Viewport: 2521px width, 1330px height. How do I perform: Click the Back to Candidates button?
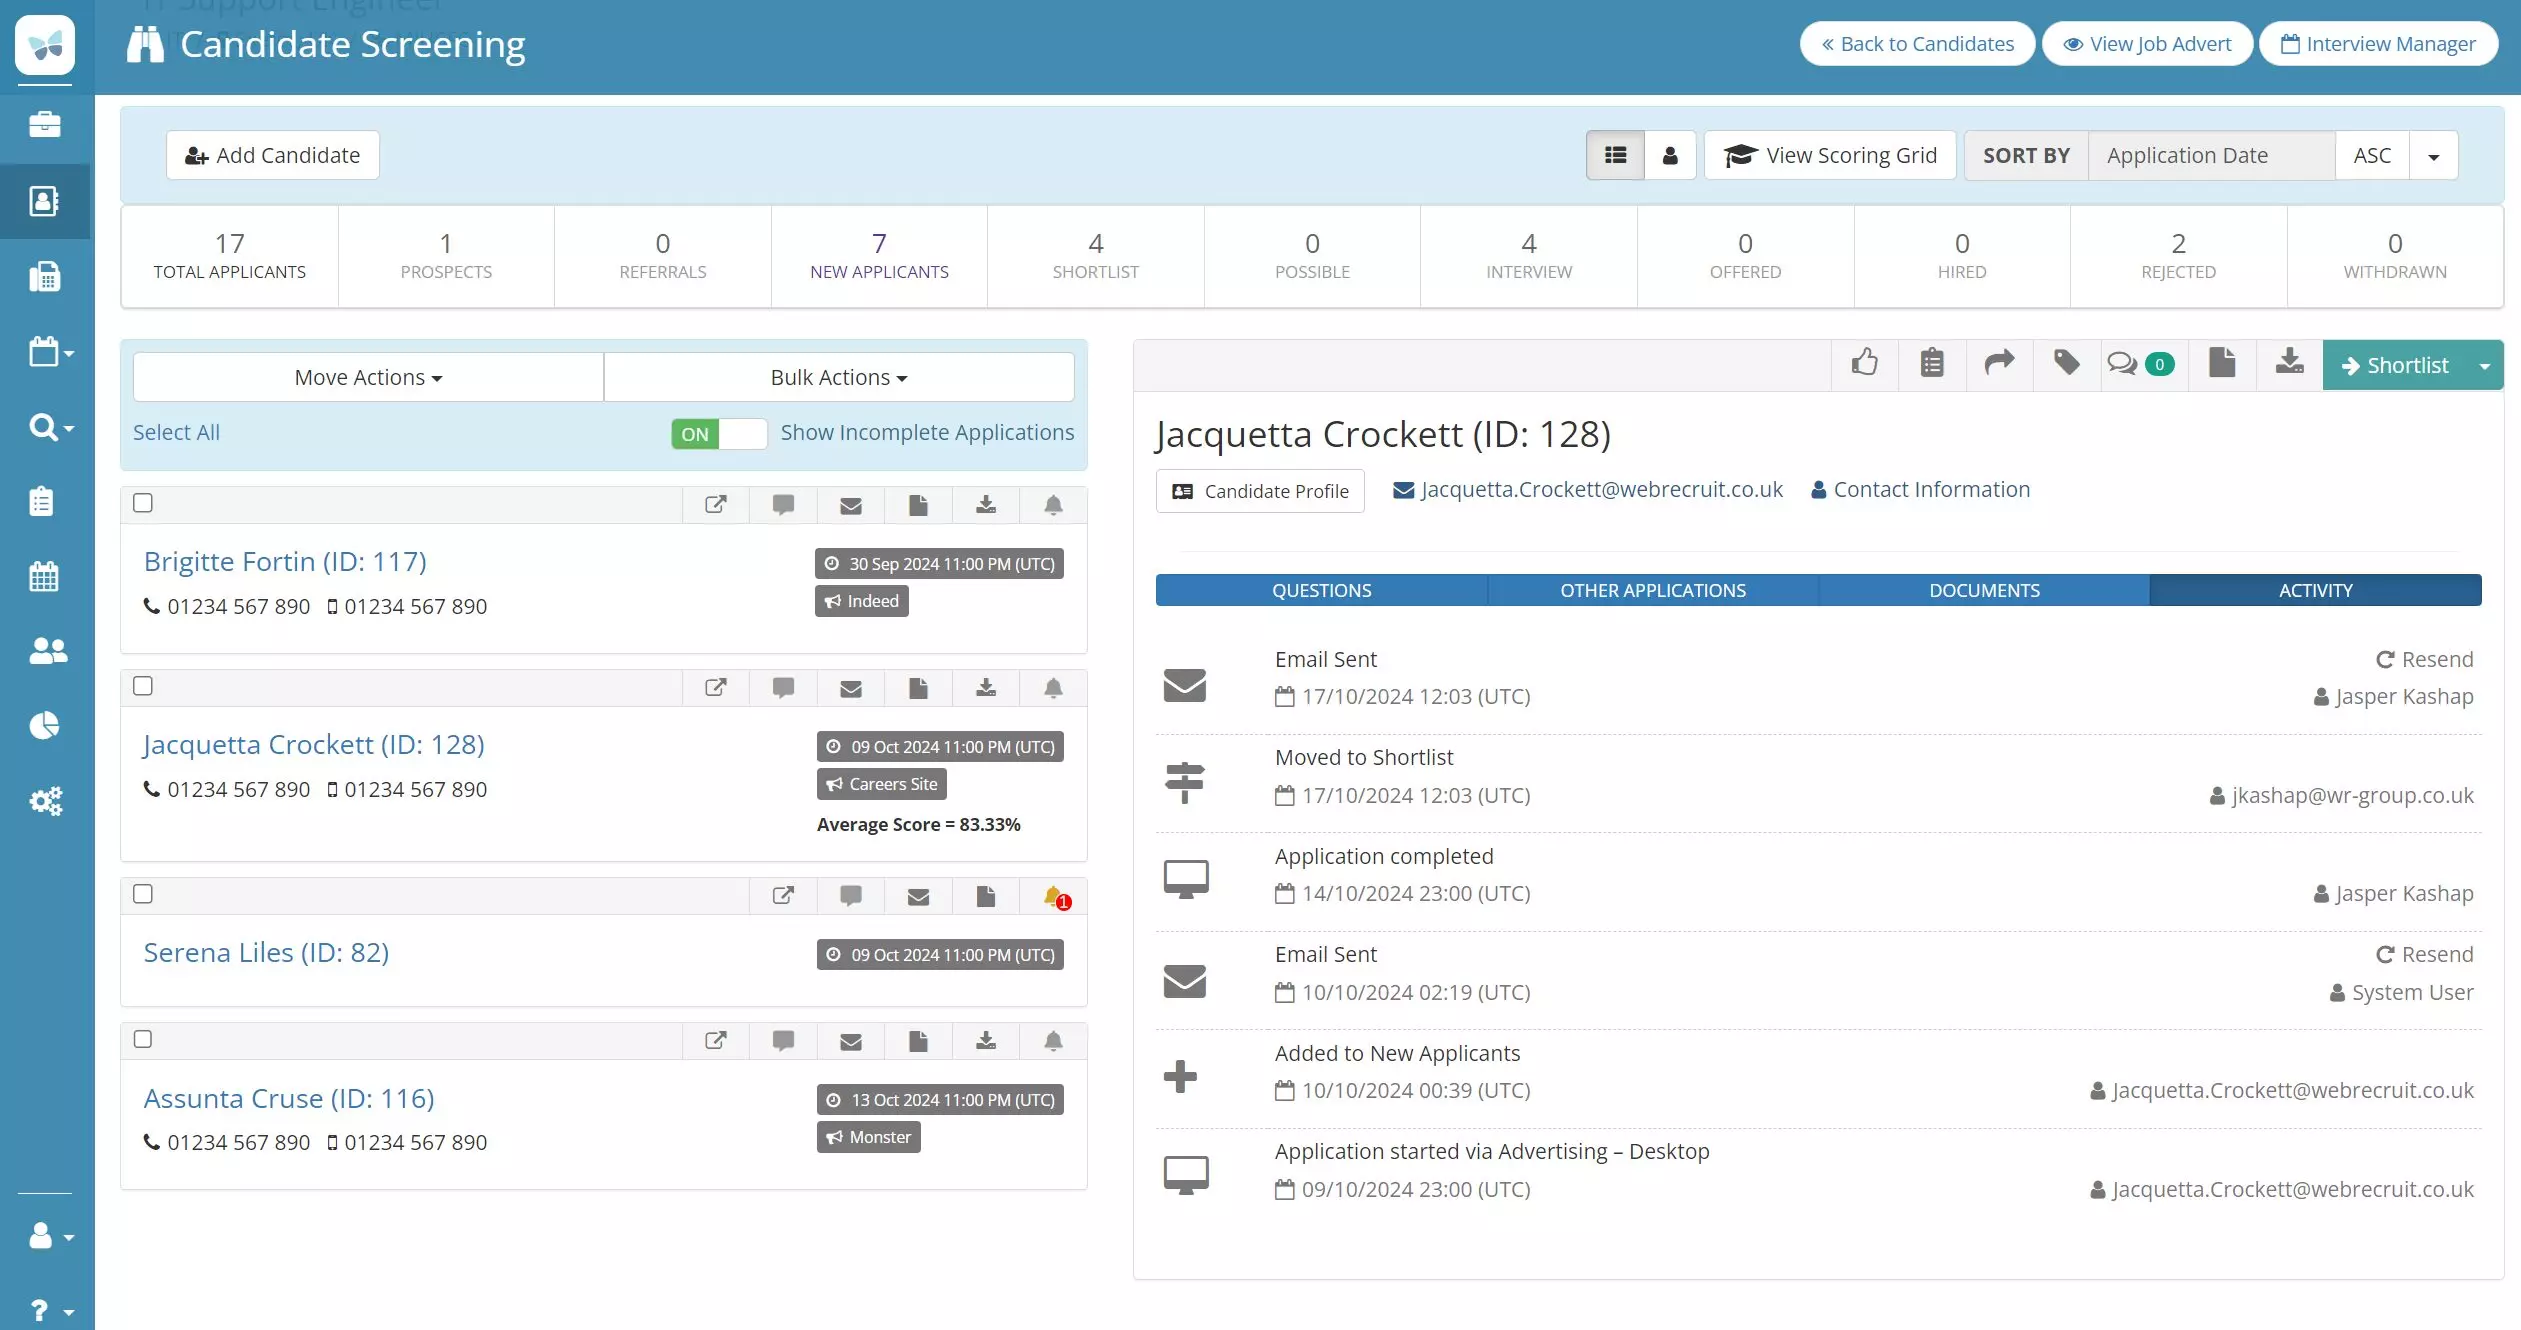pos(1916,44)
